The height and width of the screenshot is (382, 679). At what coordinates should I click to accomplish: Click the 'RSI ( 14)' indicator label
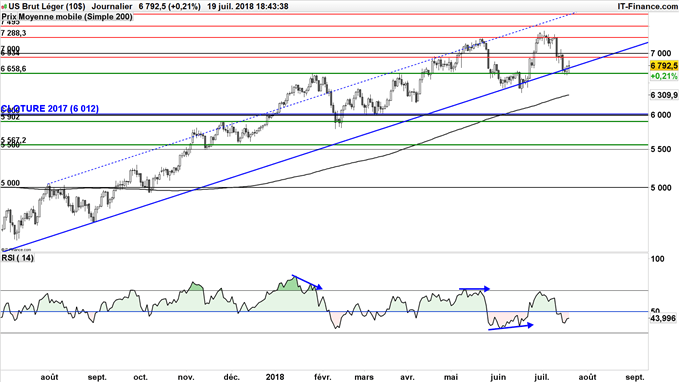17,258
